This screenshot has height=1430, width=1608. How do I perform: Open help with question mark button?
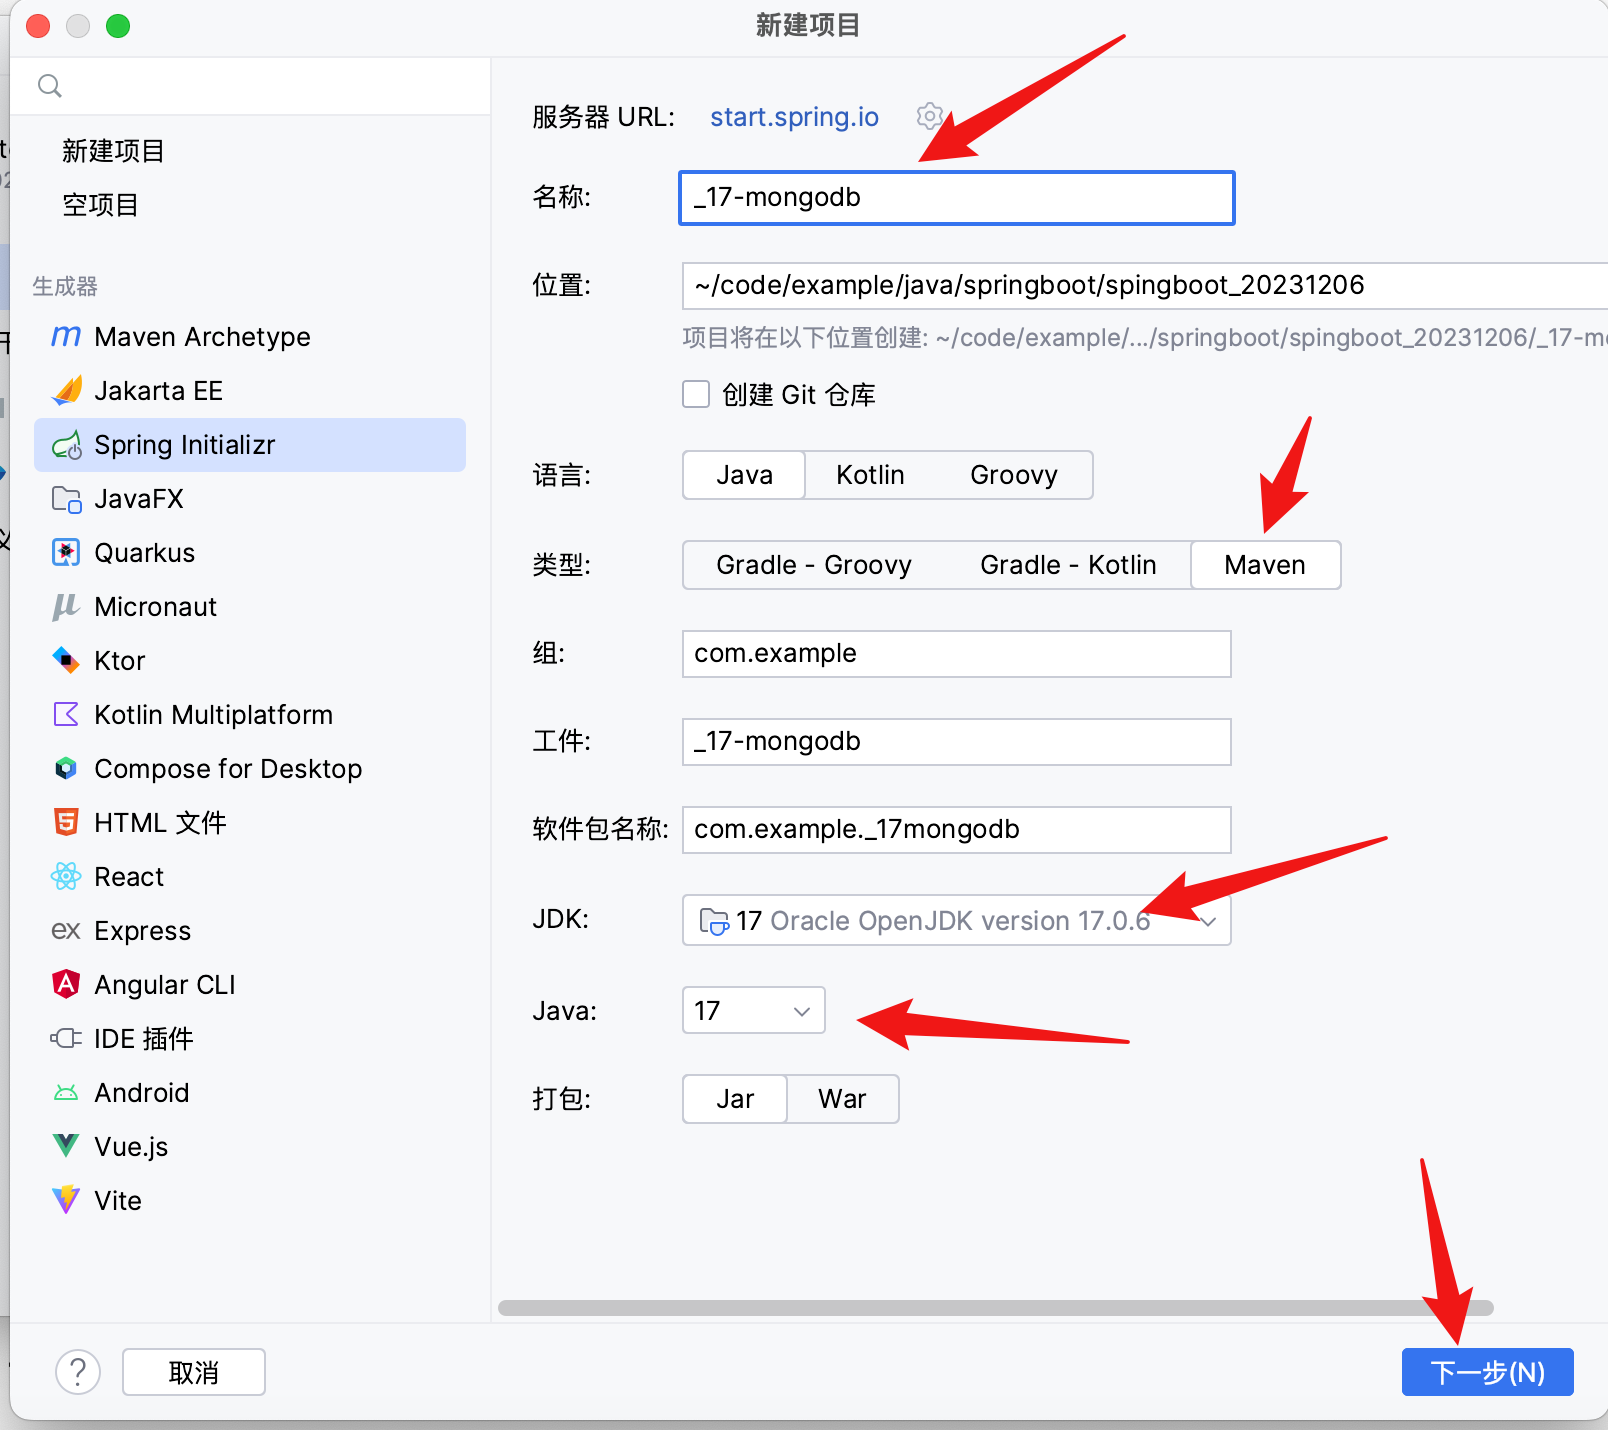click(78, 1372)
